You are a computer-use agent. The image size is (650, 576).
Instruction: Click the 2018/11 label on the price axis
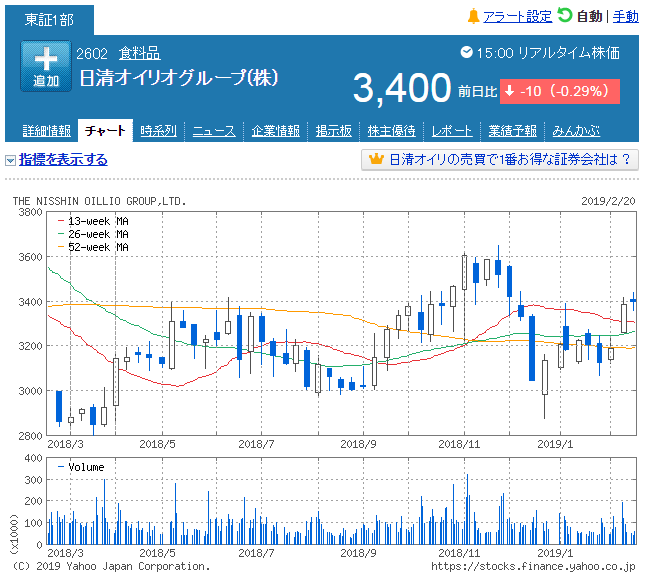(x=459, y=444)
